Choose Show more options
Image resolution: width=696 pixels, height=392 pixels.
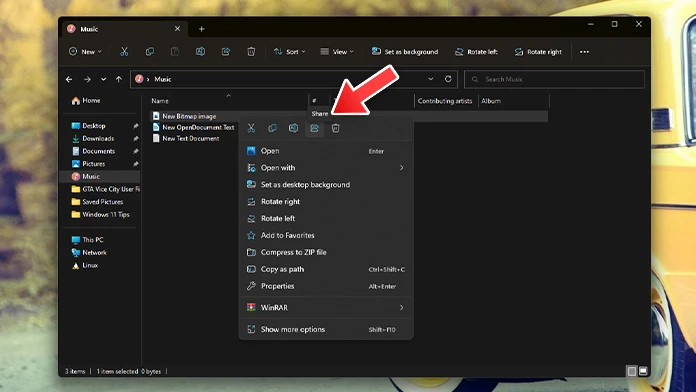(x=326, y=329)
